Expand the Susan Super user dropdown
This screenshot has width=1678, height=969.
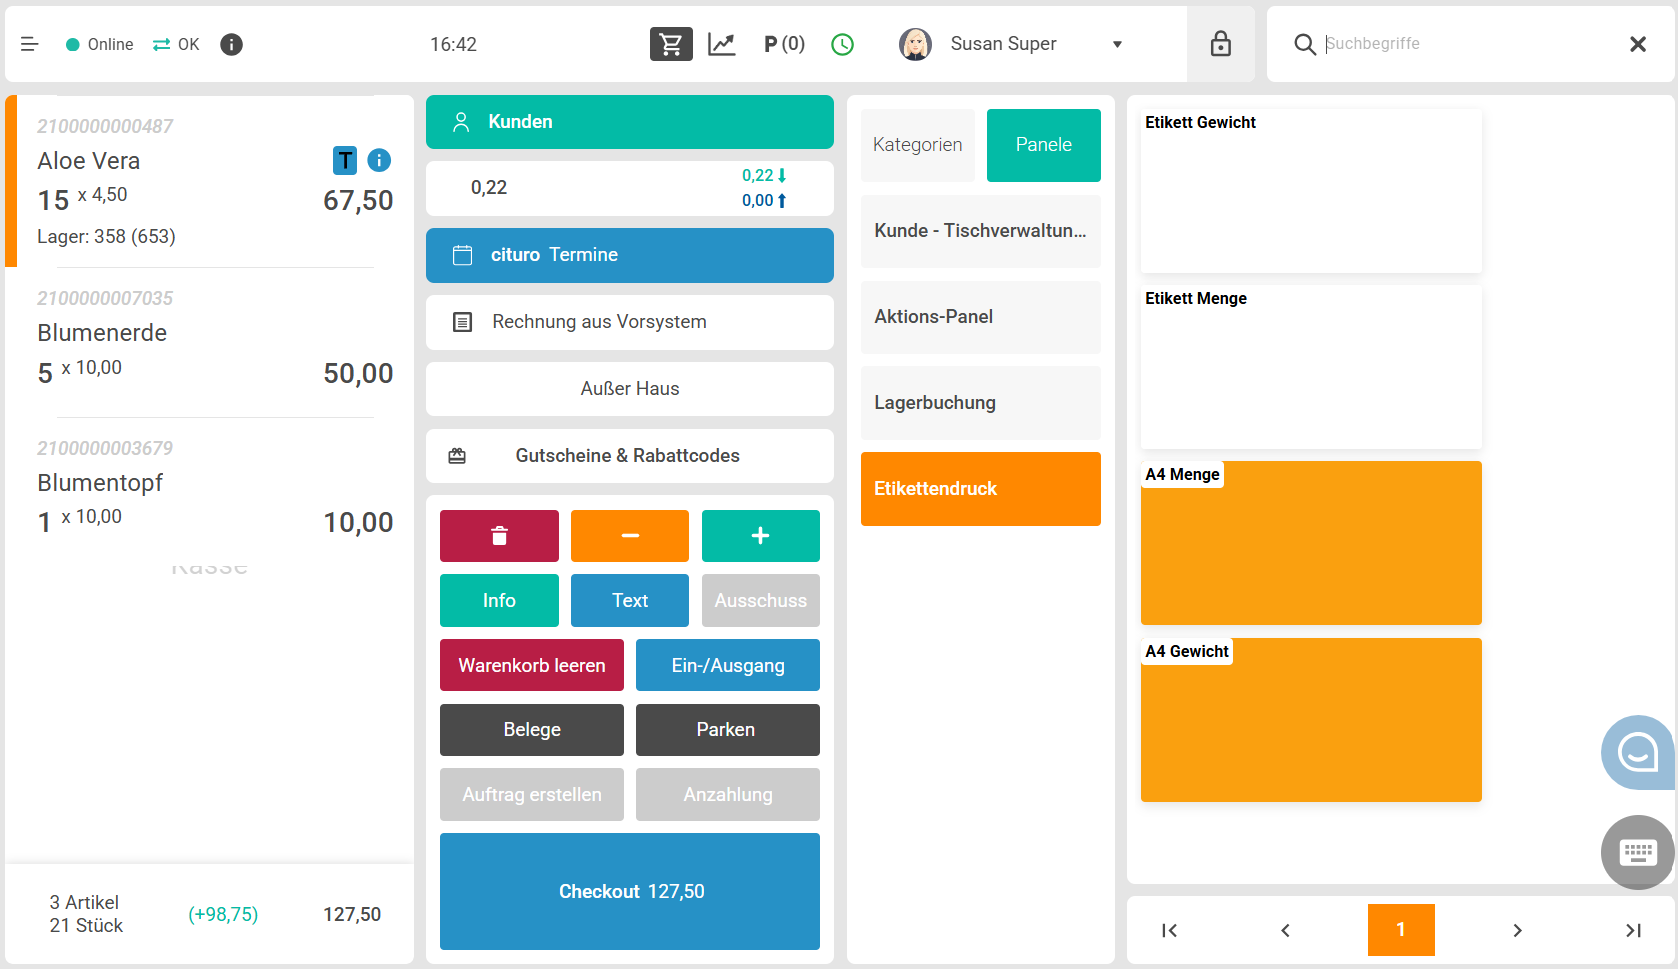coord(1117,44)
